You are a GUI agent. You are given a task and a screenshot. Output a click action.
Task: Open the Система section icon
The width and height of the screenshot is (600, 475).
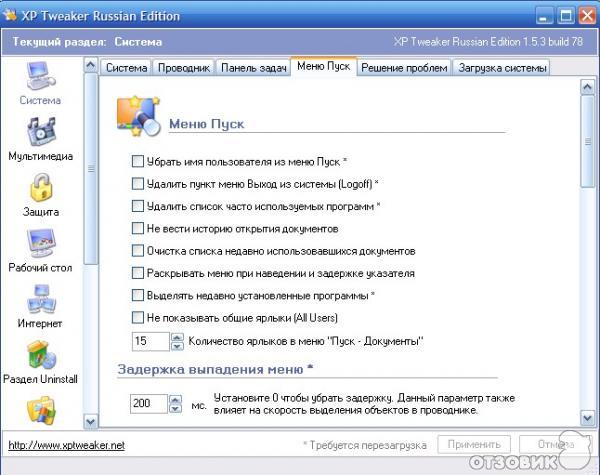40,77
